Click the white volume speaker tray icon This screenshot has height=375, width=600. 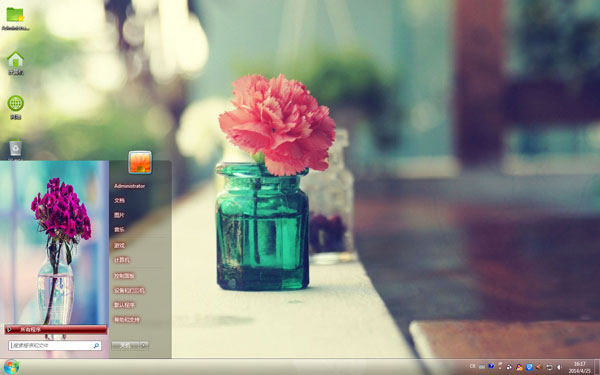559,367
